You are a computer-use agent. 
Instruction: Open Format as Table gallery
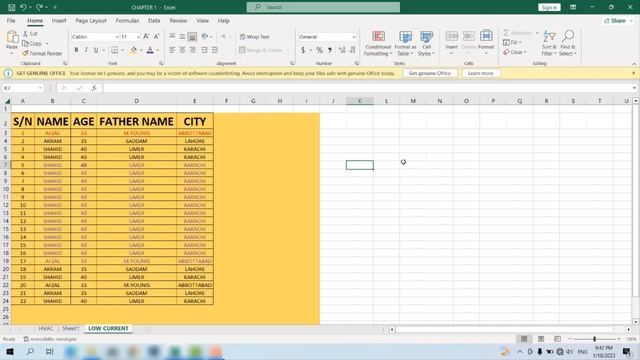405,43
